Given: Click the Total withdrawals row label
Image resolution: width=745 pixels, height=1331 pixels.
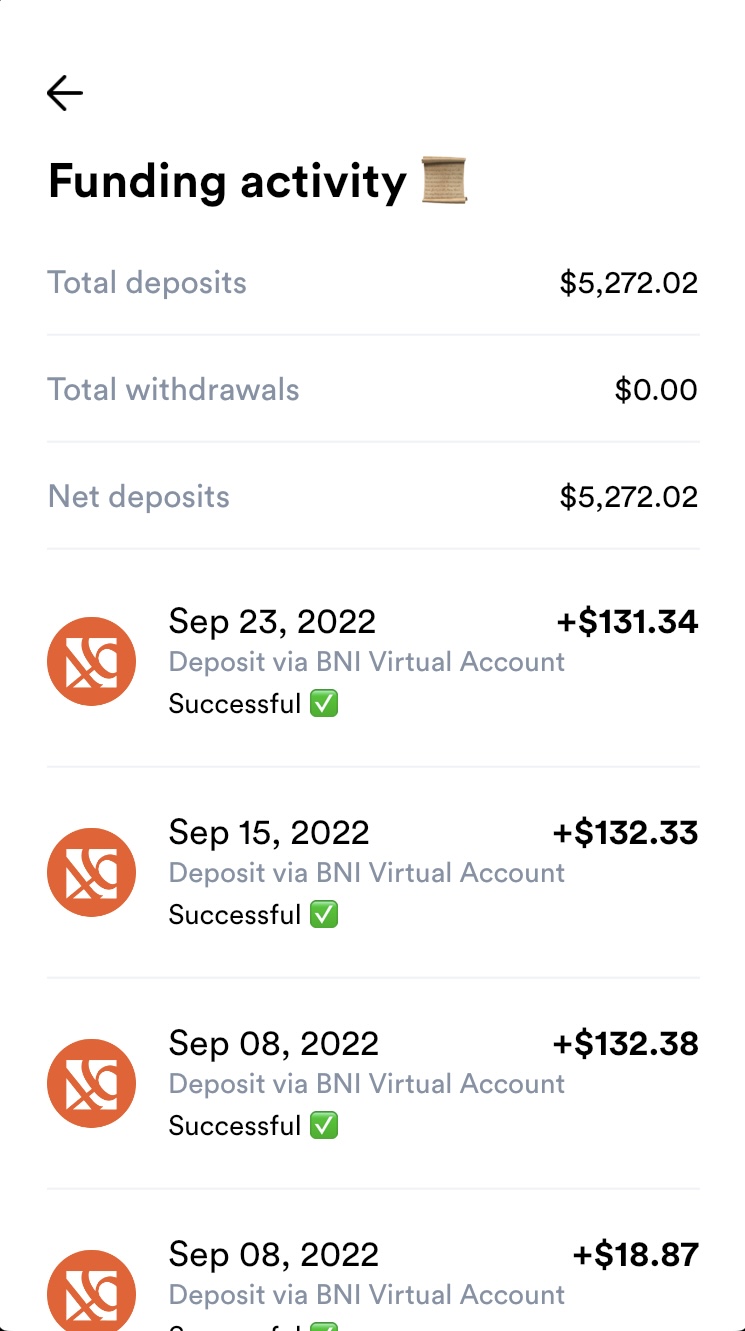Looking at the screenshot, I should pyautogui.click(x=173, y=390).
